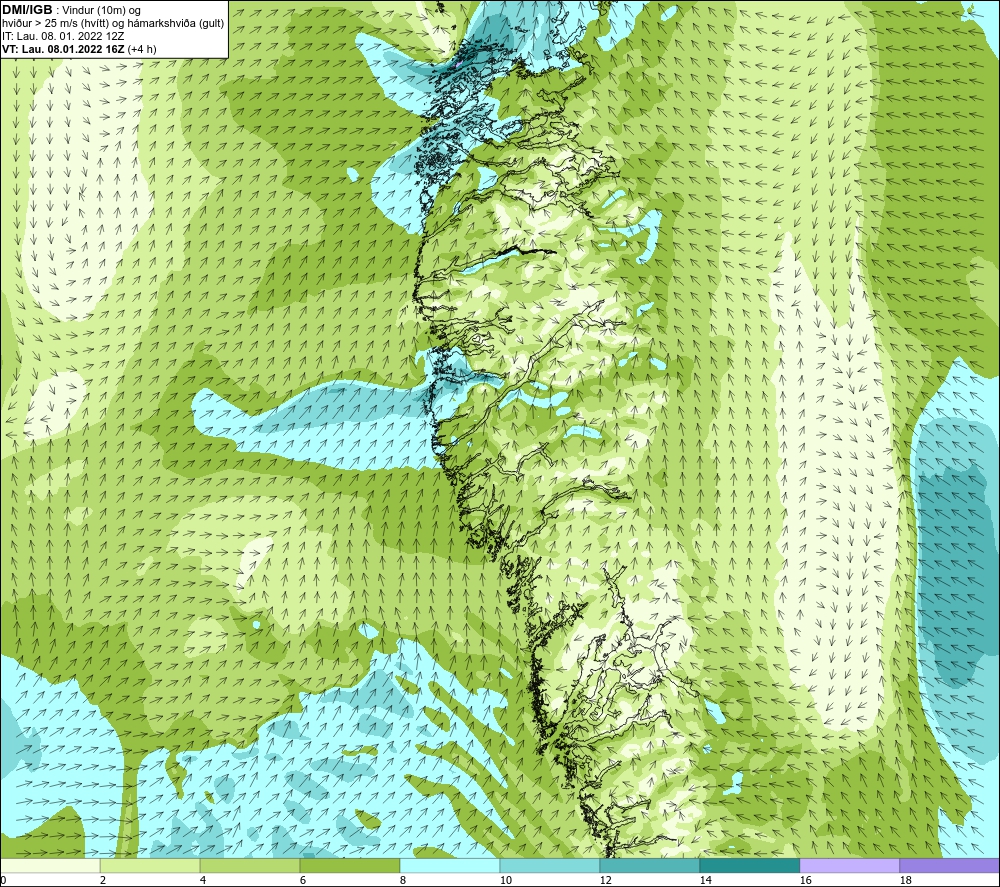Click the 'DMI/IGB' title text

pos(27,10)
